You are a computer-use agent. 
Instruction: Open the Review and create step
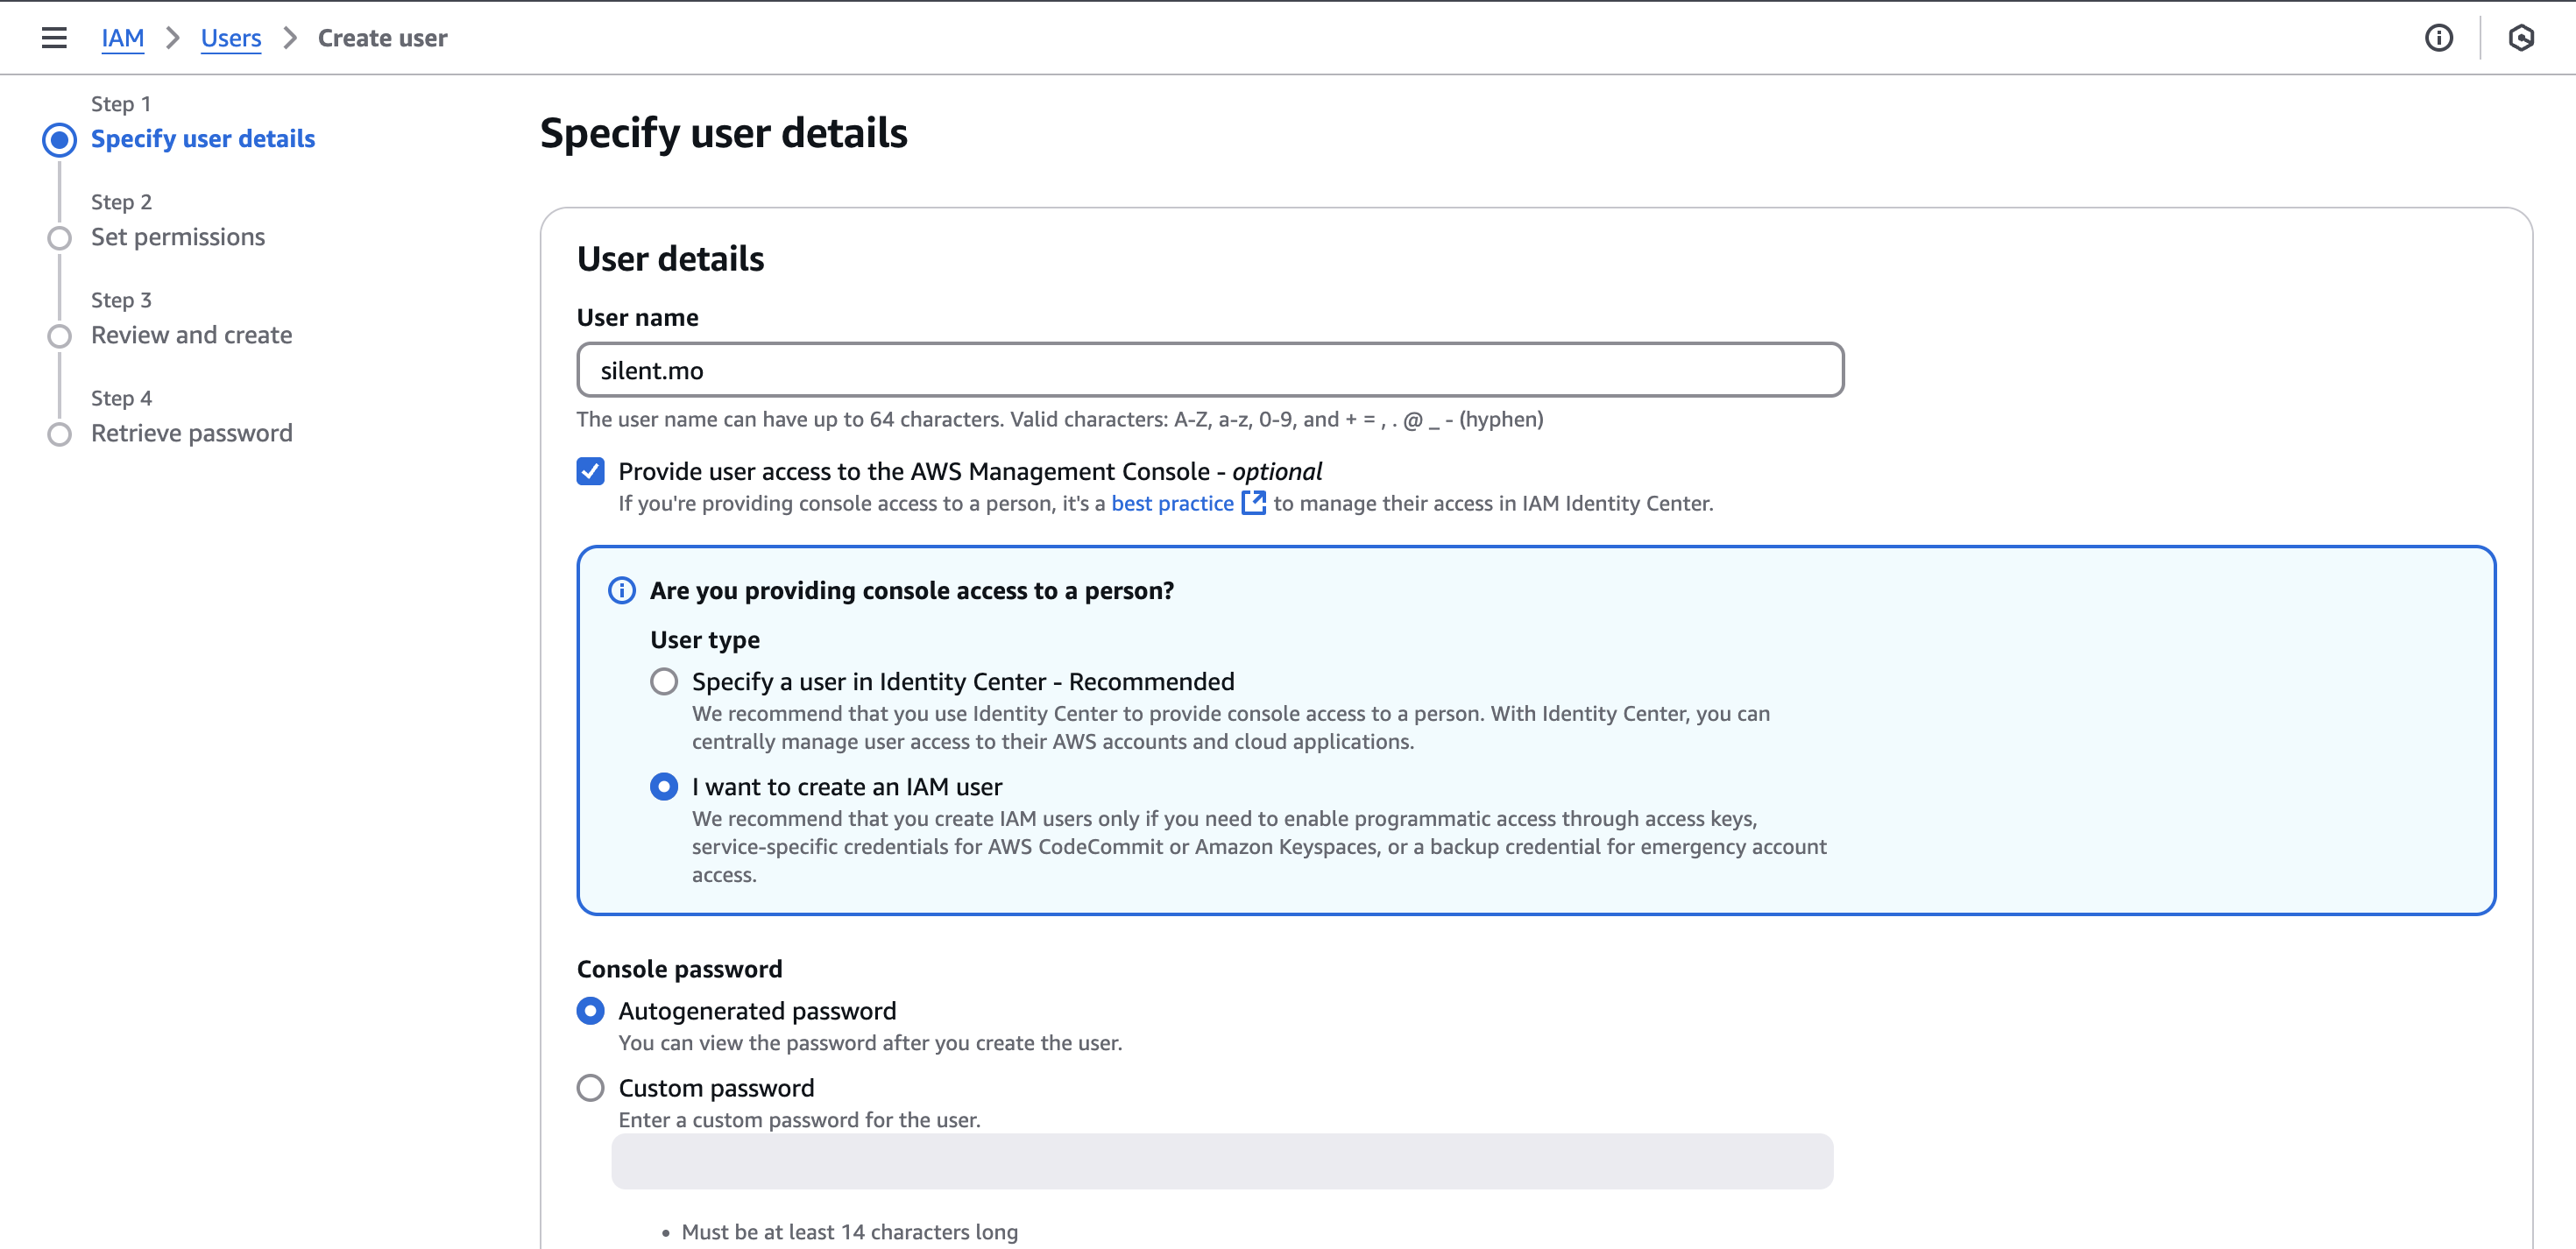(191, 335)
